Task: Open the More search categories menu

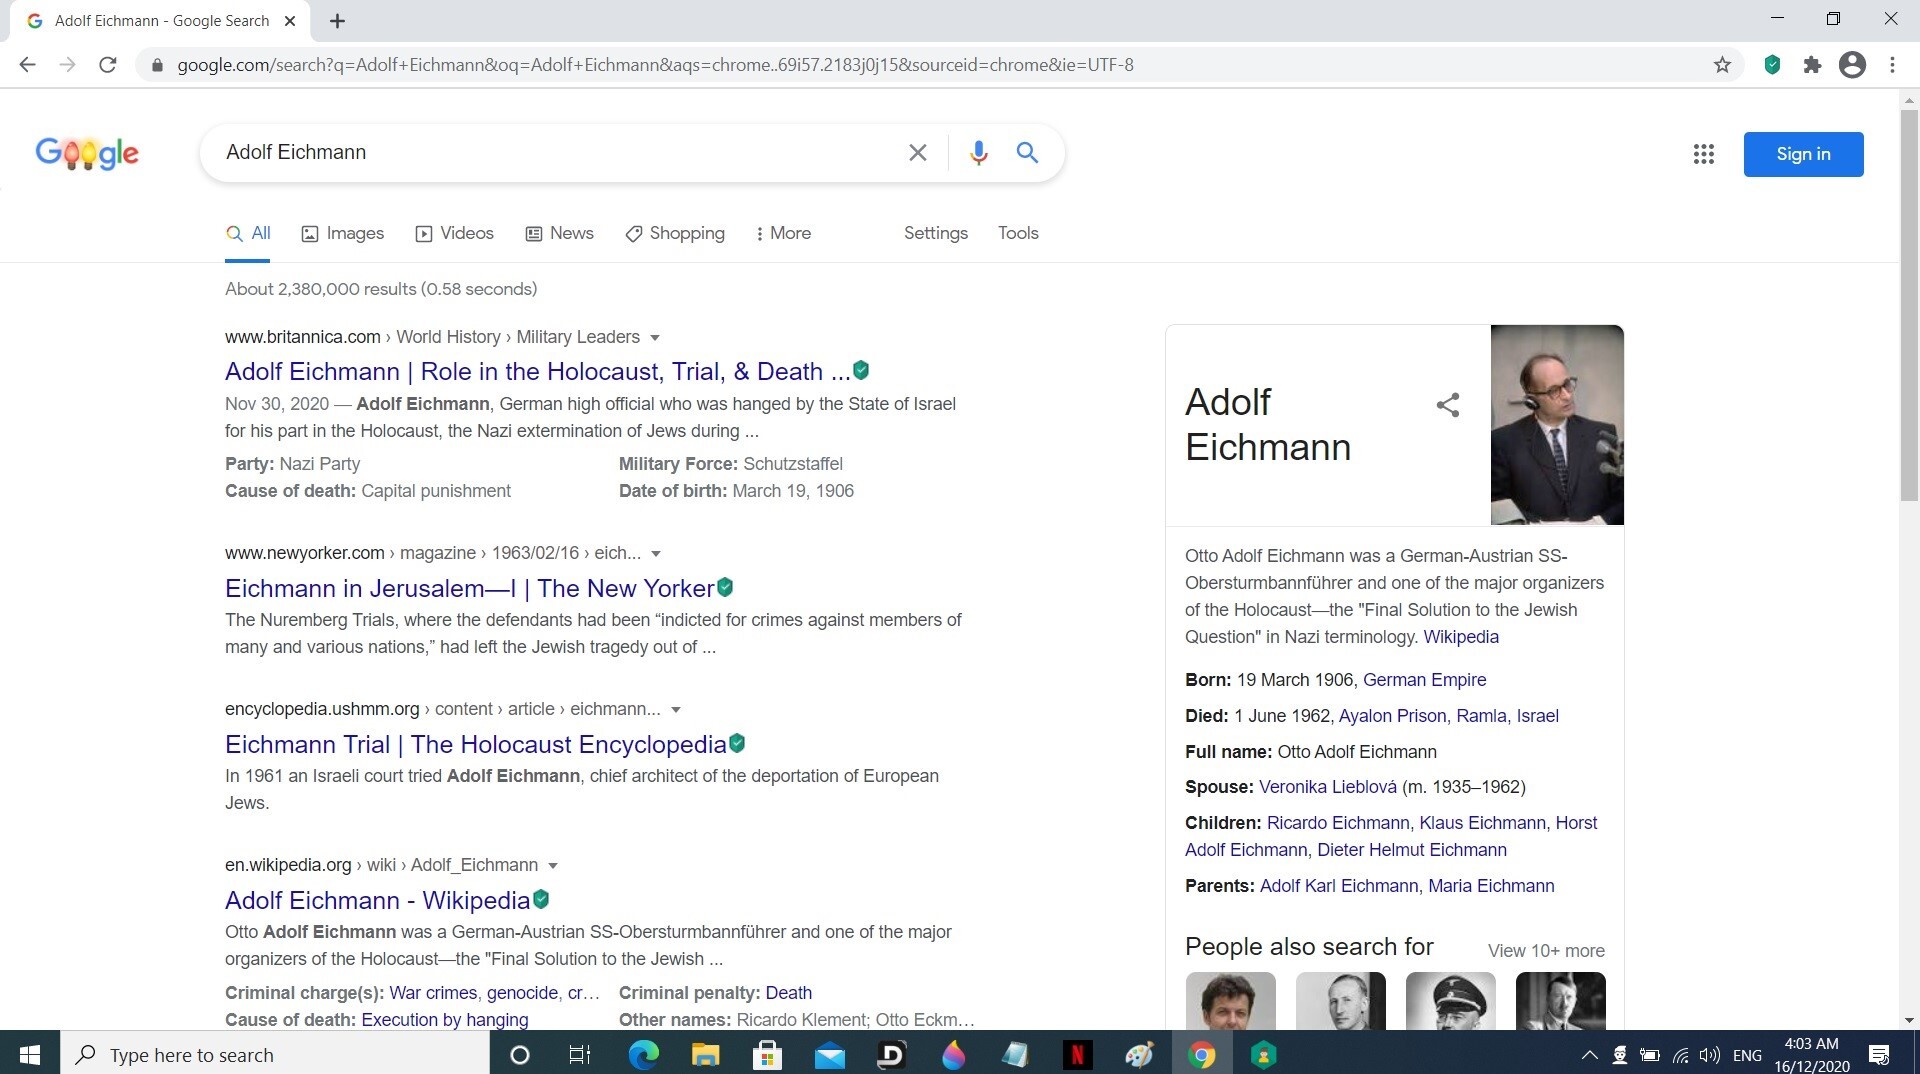Action: pyautogui.click(x=783, y=233)
